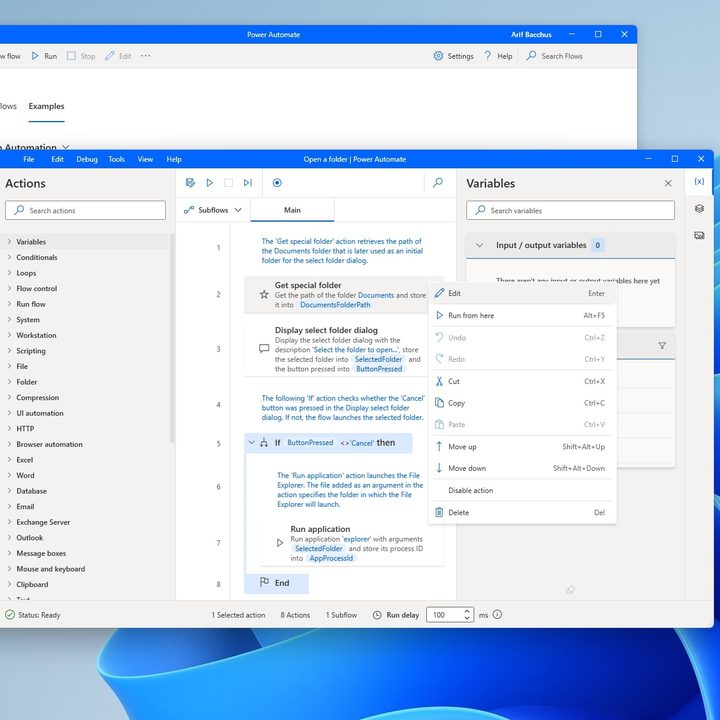The width and height of the screenshot is (720, 720).
Task: Click the dialog icon of Display select folder dialog
Action: (x=264, y=349)
